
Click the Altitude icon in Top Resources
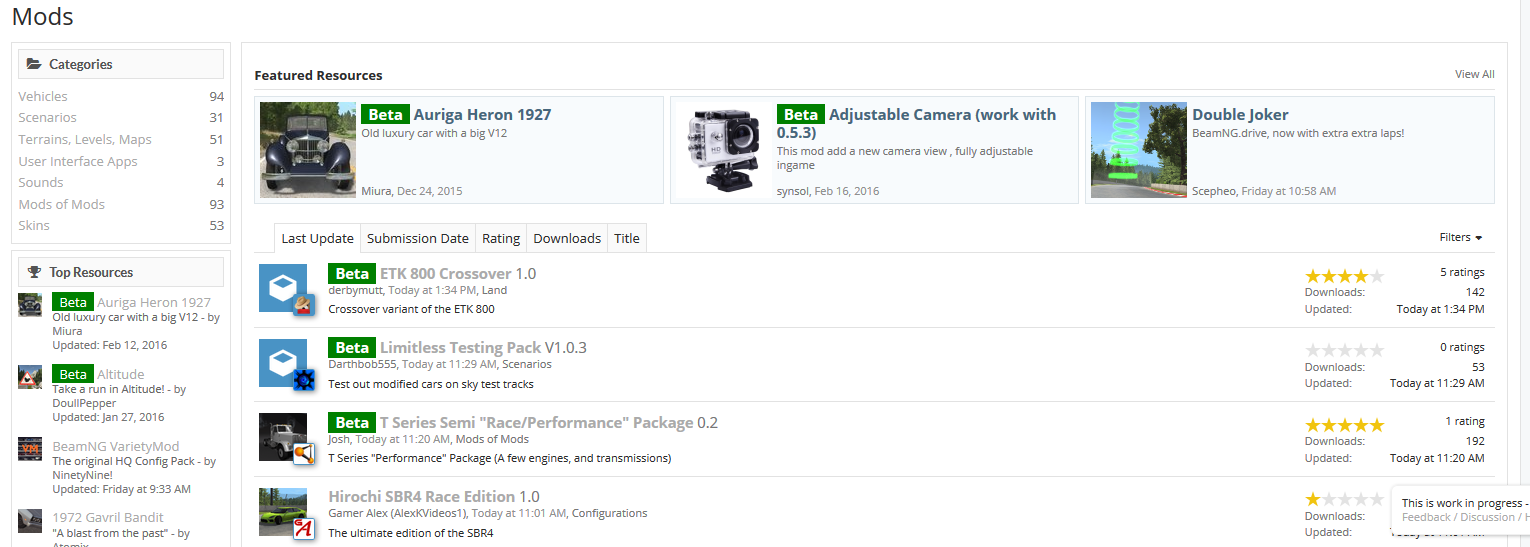[x=30, y=377]
